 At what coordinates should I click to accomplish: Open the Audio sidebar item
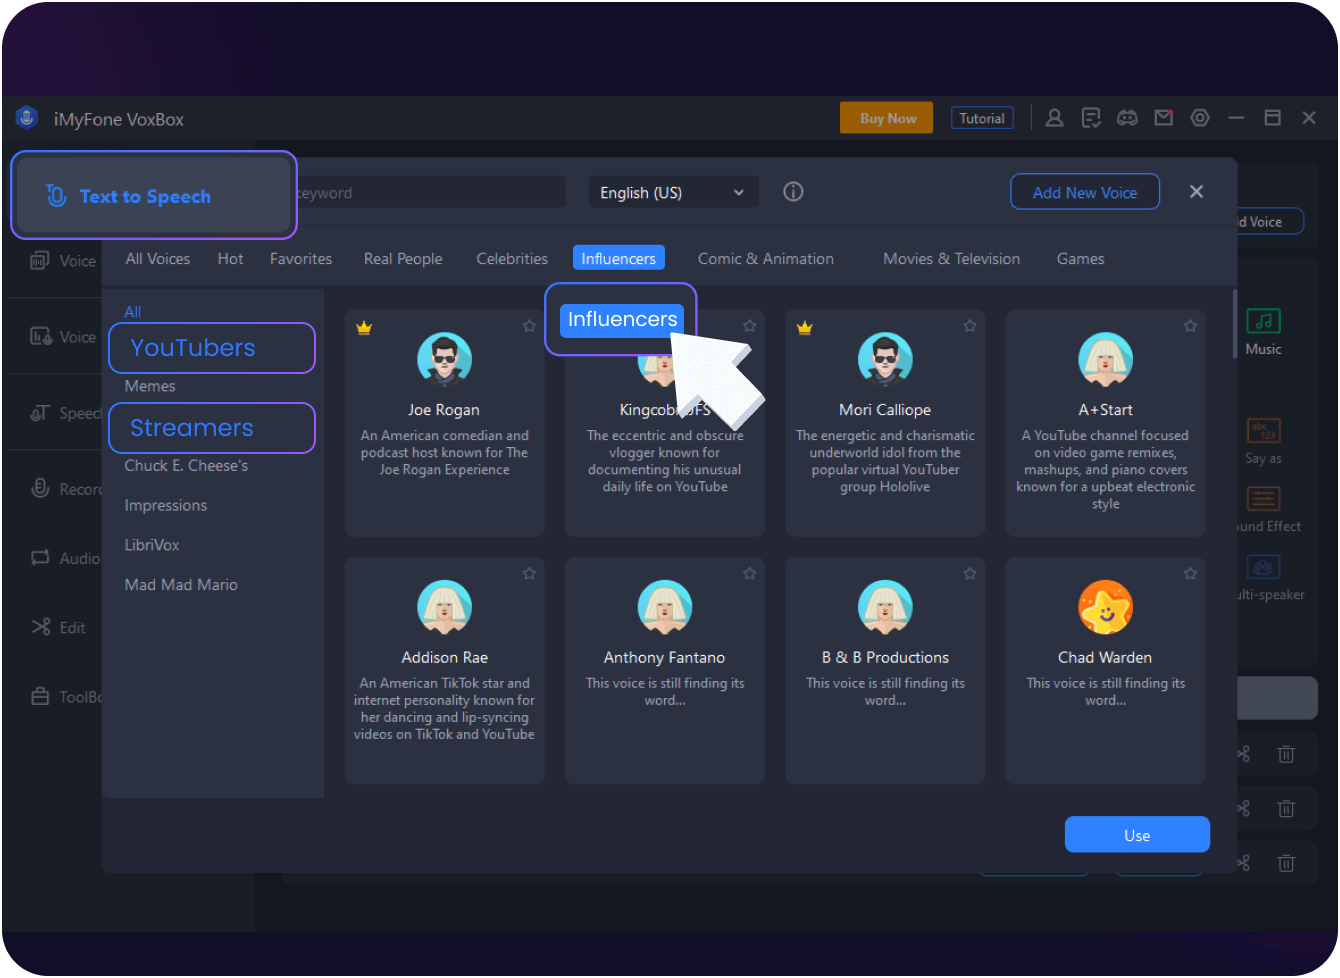point(65,558)
